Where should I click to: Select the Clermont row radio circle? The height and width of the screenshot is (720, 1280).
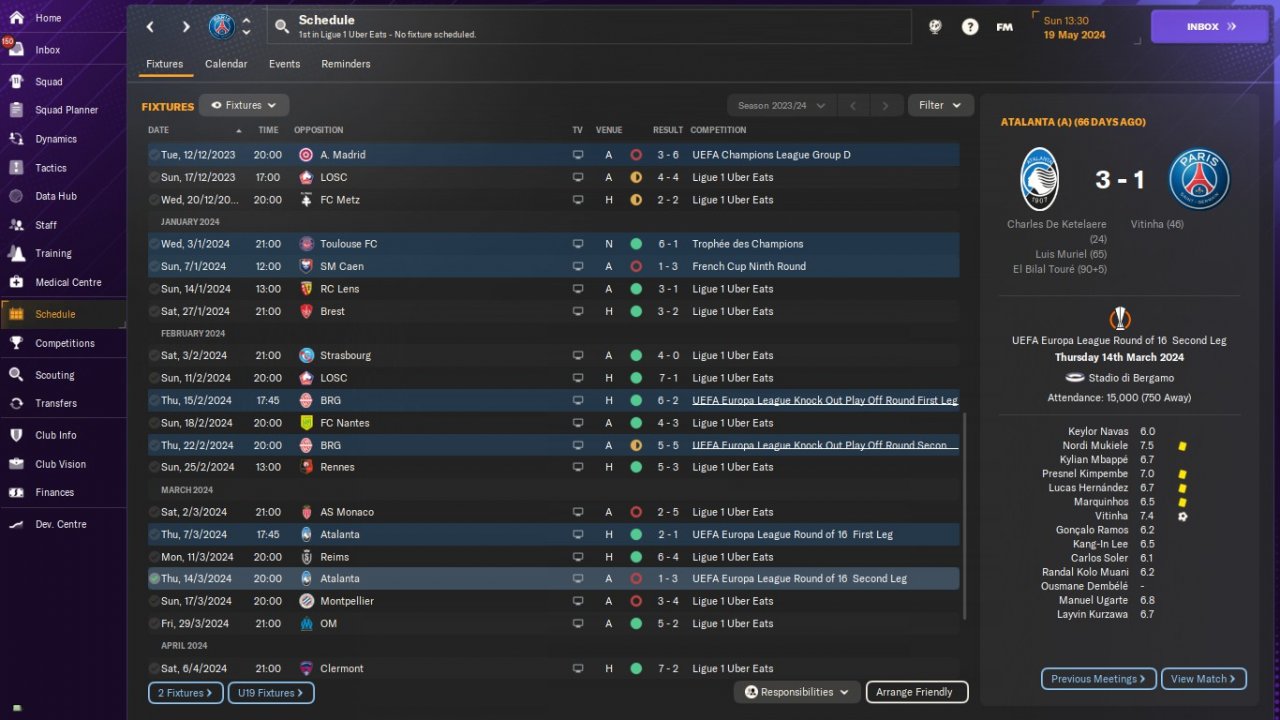click(154, 668)
